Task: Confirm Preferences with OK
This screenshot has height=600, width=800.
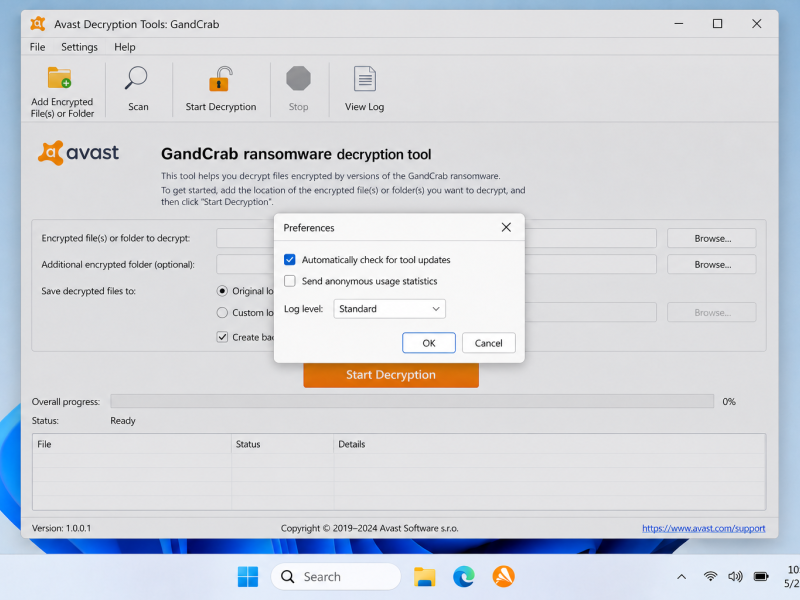Action: coord(429,343)
